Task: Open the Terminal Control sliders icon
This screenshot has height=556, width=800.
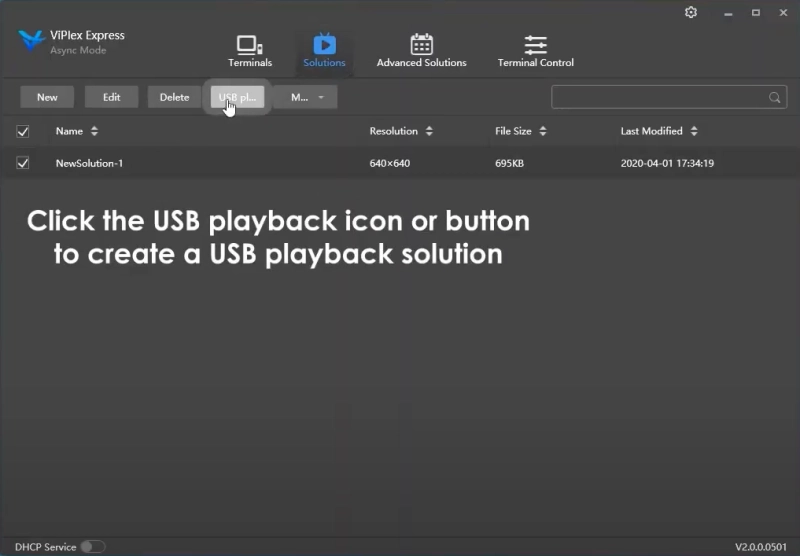Action: 535,46
